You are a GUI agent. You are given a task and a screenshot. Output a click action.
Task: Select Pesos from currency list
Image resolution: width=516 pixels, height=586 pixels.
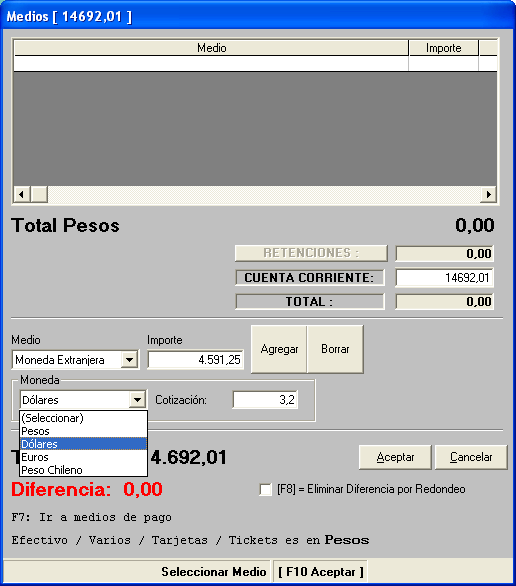[x=83, y=431]
